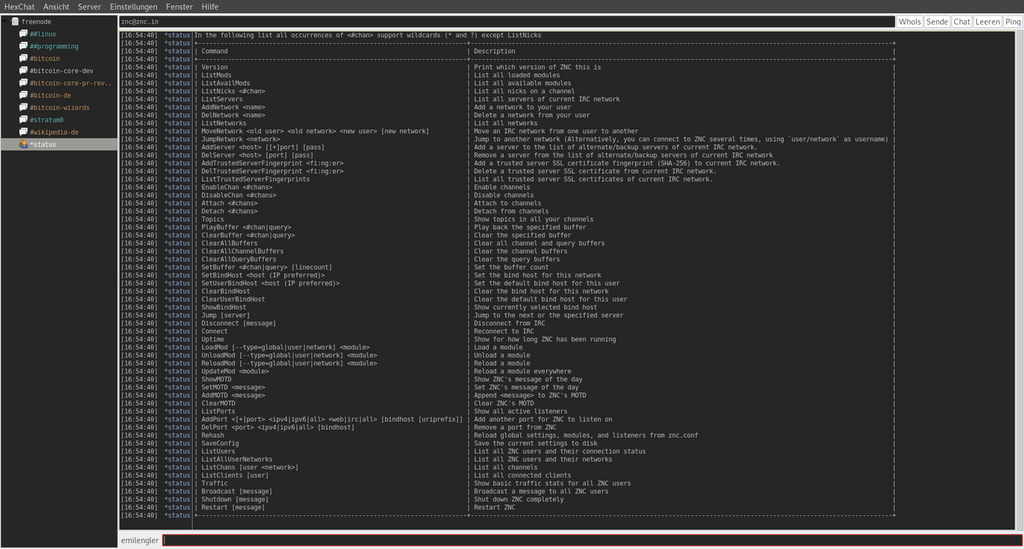Click the #stratum0 channel icon

(24, 119)
